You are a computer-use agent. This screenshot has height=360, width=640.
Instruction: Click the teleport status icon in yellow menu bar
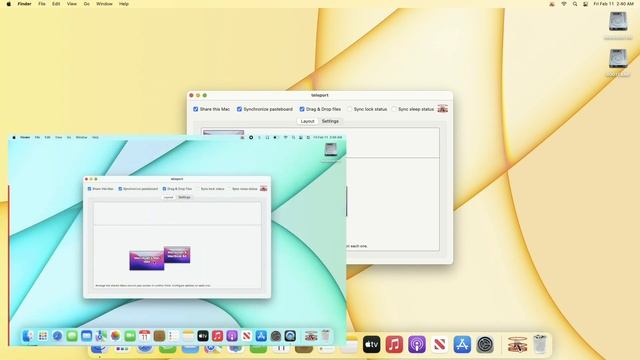tap(552, 4)
